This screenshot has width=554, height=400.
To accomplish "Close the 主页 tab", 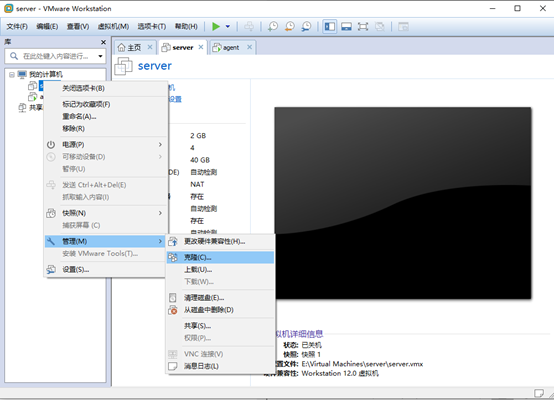I will (x=150, y=47).
